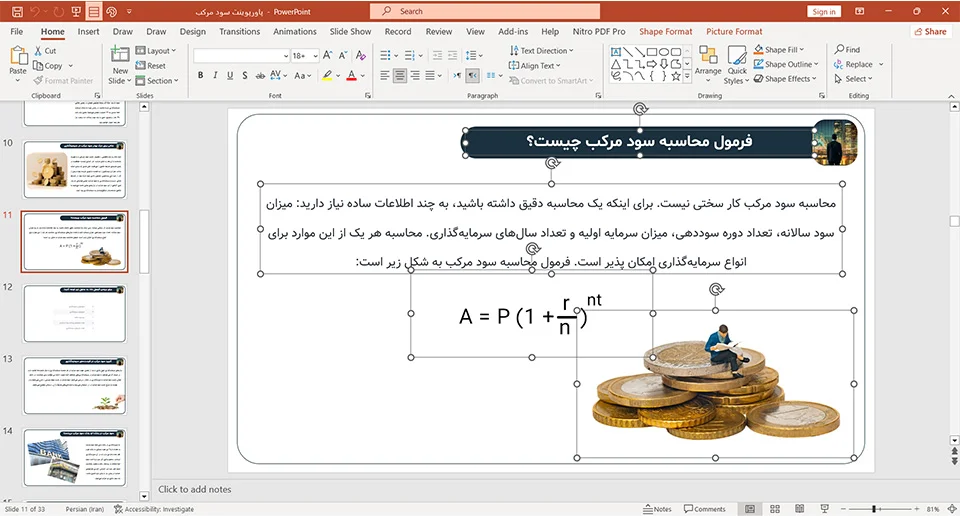Set right-to-left text direction toggle
The width and height of the screenshot is (960, 516).
[x=473, y=75]
